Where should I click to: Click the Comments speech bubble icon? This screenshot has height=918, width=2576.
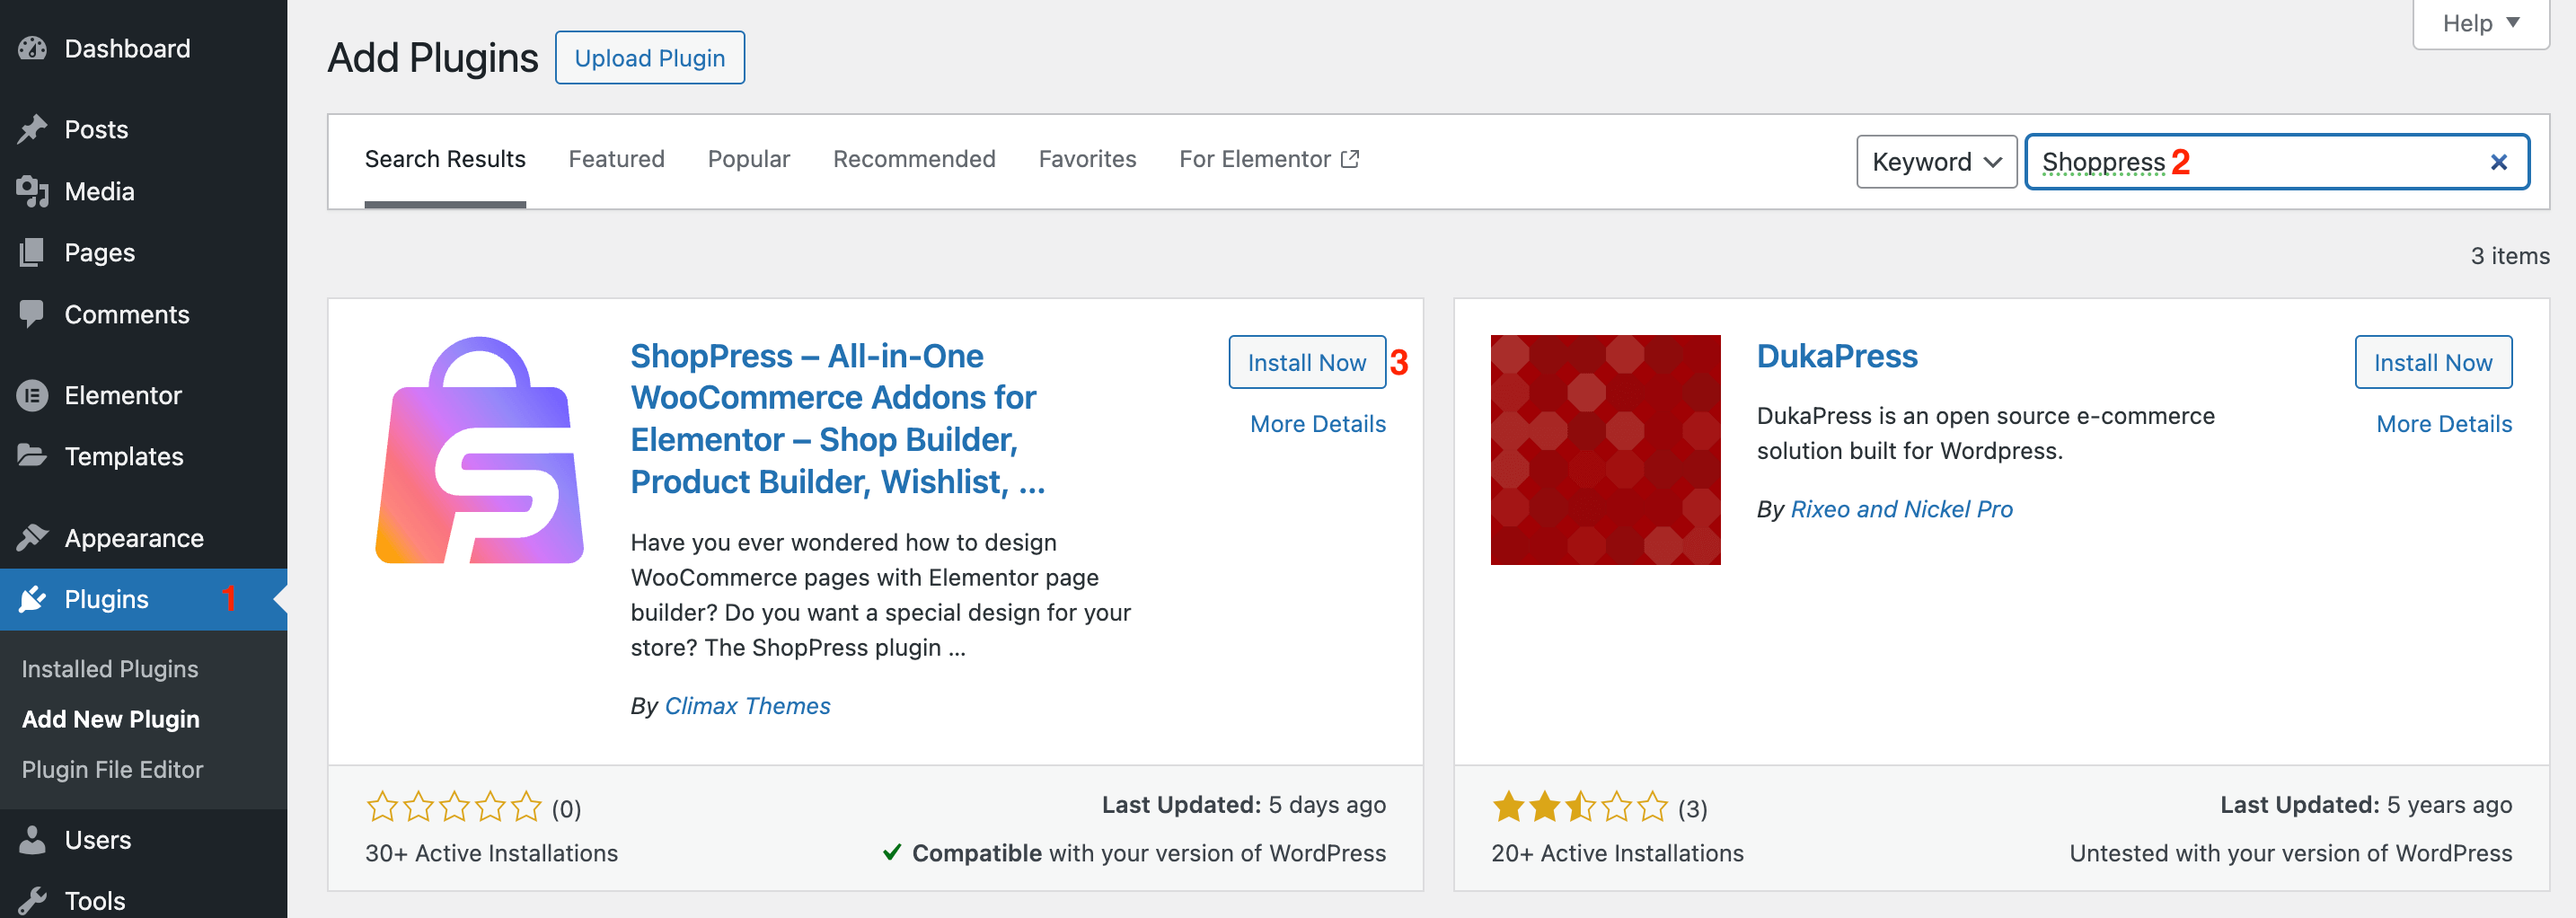tap(32, 314)
